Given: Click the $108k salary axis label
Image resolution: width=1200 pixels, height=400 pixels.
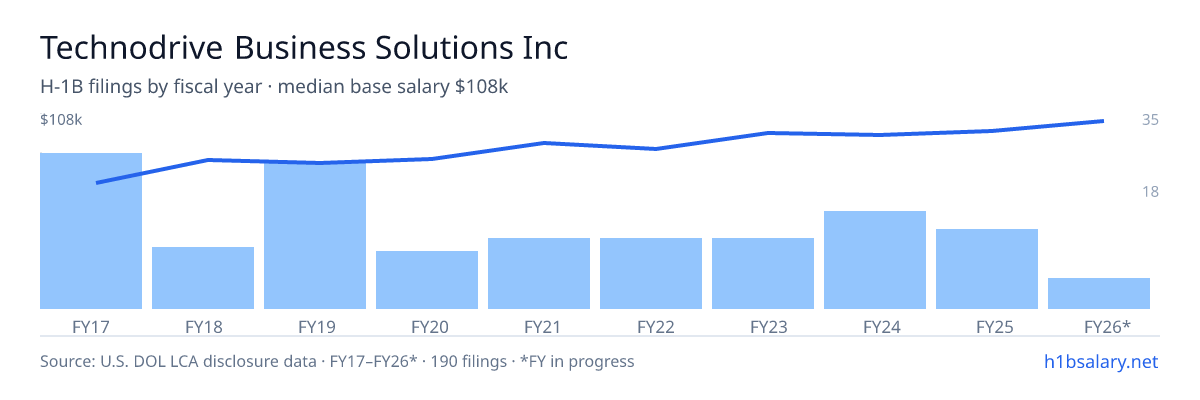Looking at the screenshot, I should coord(61,120).
